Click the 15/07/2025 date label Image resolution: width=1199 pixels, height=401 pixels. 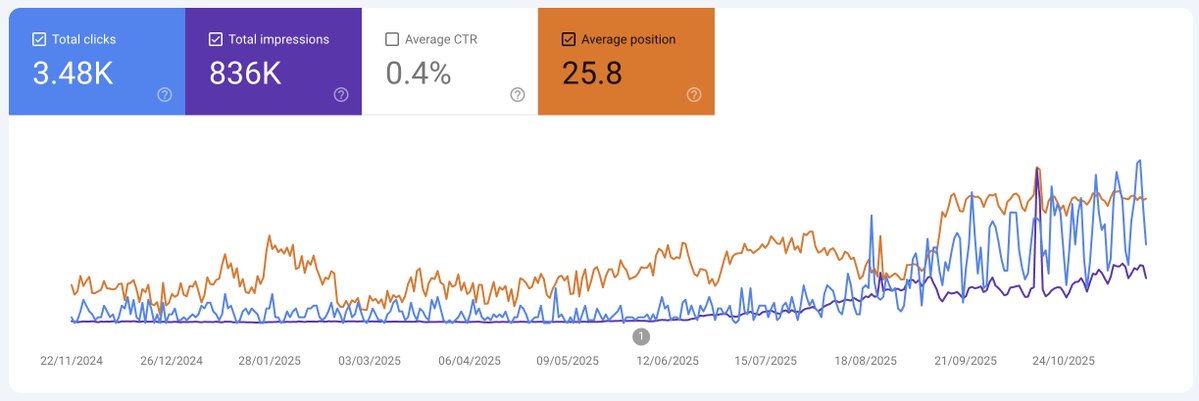(766, 361)
